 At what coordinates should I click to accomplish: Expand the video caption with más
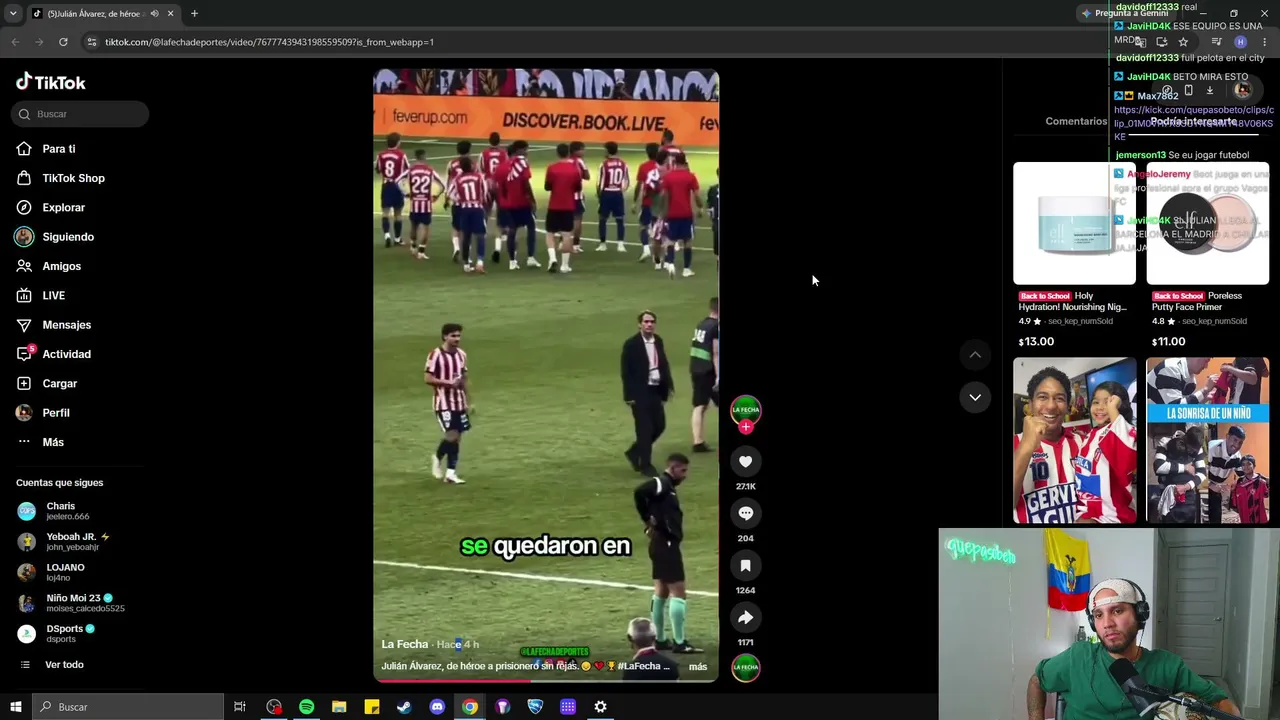click(698, 667)
